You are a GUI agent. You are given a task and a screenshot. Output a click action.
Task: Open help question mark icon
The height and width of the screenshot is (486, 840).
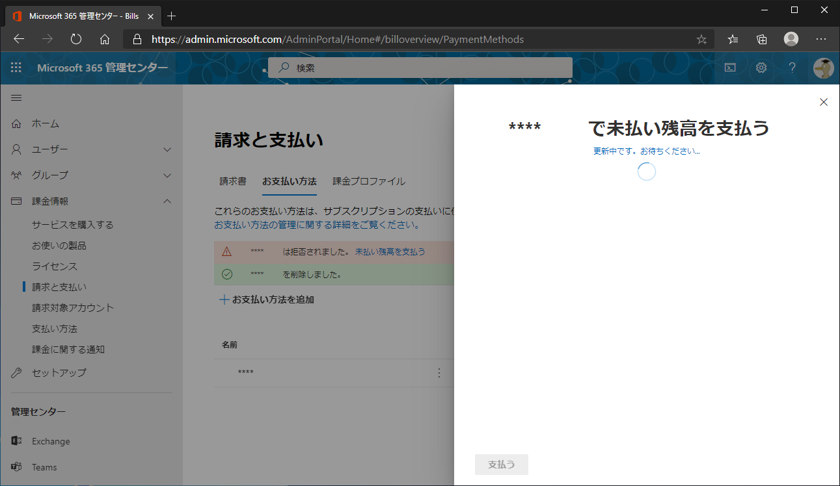pos(792,68)
